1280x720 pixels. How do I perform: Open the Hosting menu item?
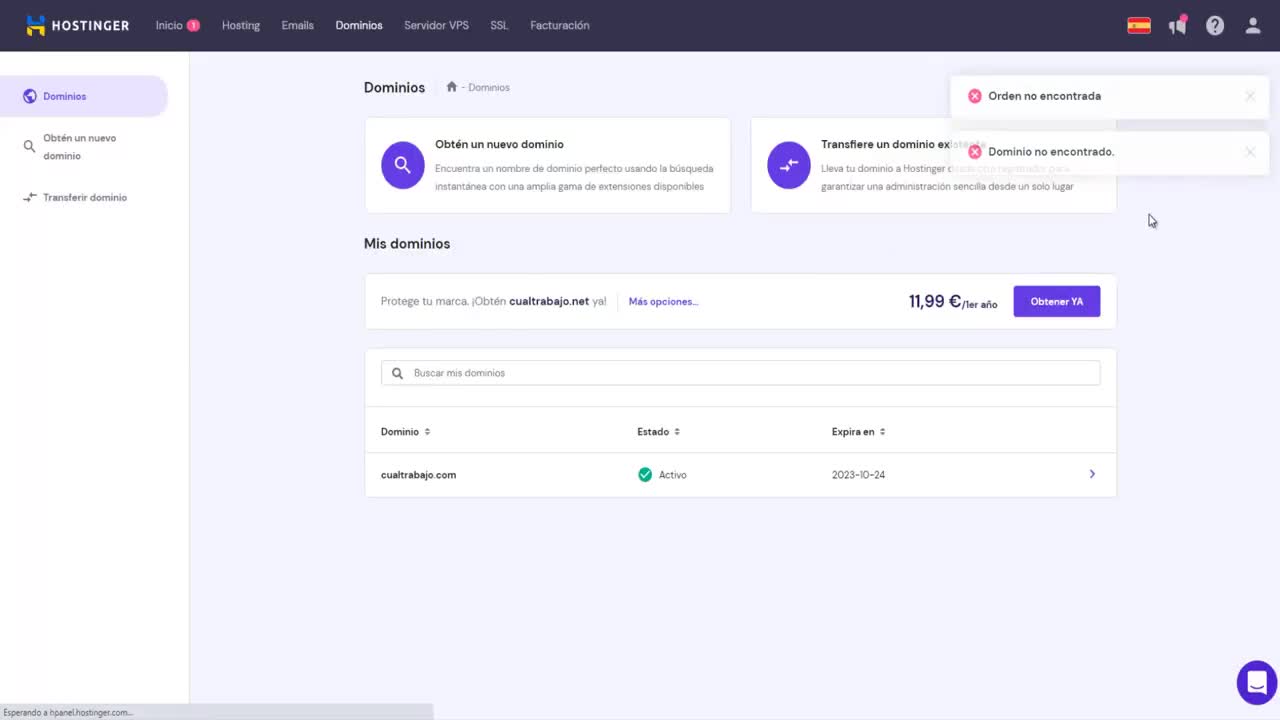[x=241, y=25]
